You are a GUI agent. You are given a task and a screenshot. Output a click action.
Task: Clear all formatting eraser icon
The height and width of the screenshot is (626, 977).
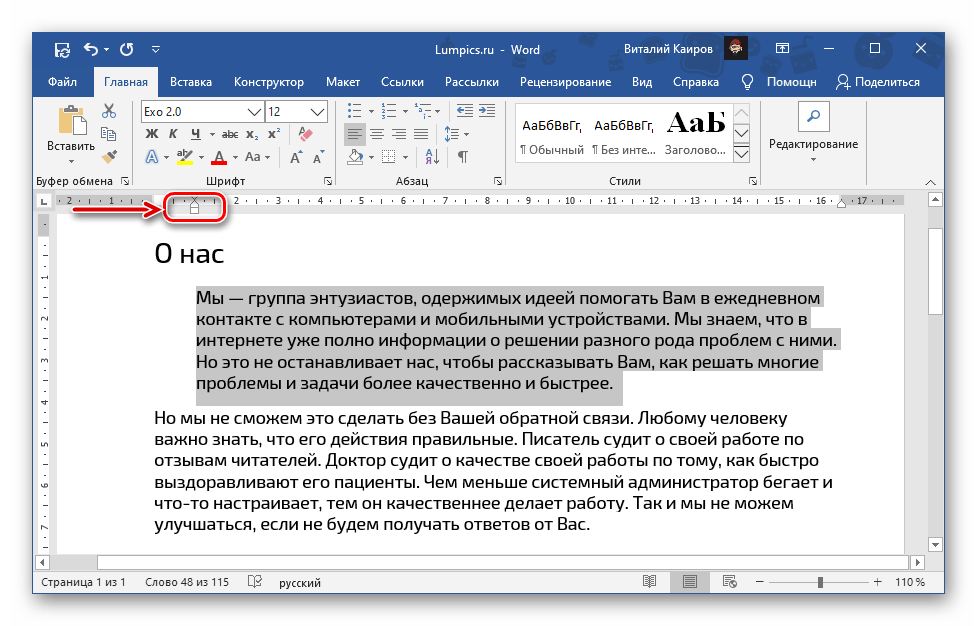coord(305,134)
